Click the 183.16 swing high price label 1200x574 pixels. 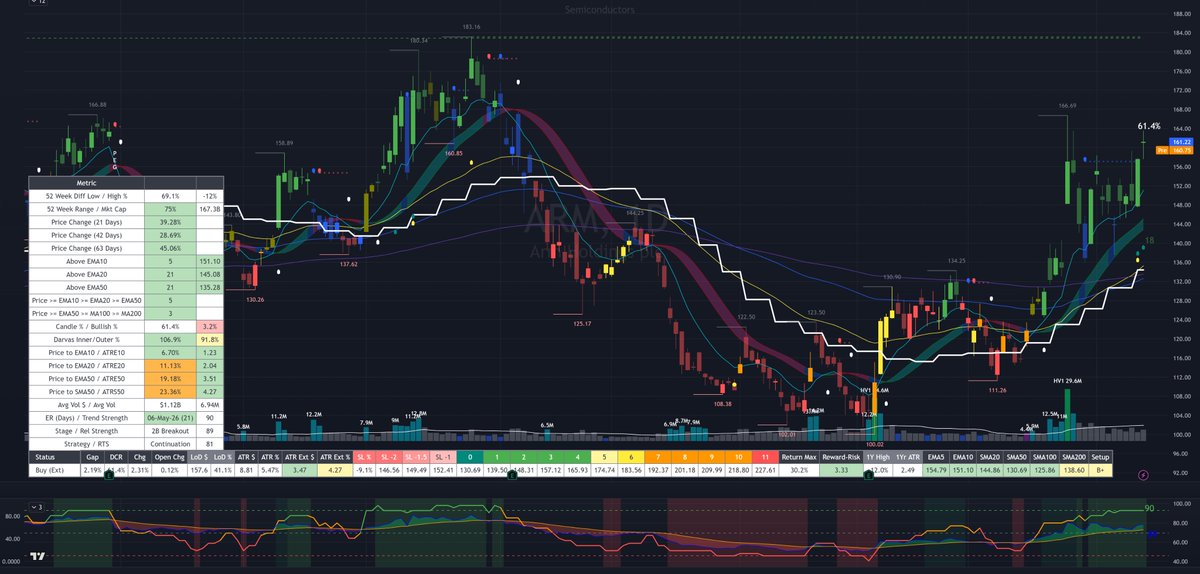click(x=472, y=27)
